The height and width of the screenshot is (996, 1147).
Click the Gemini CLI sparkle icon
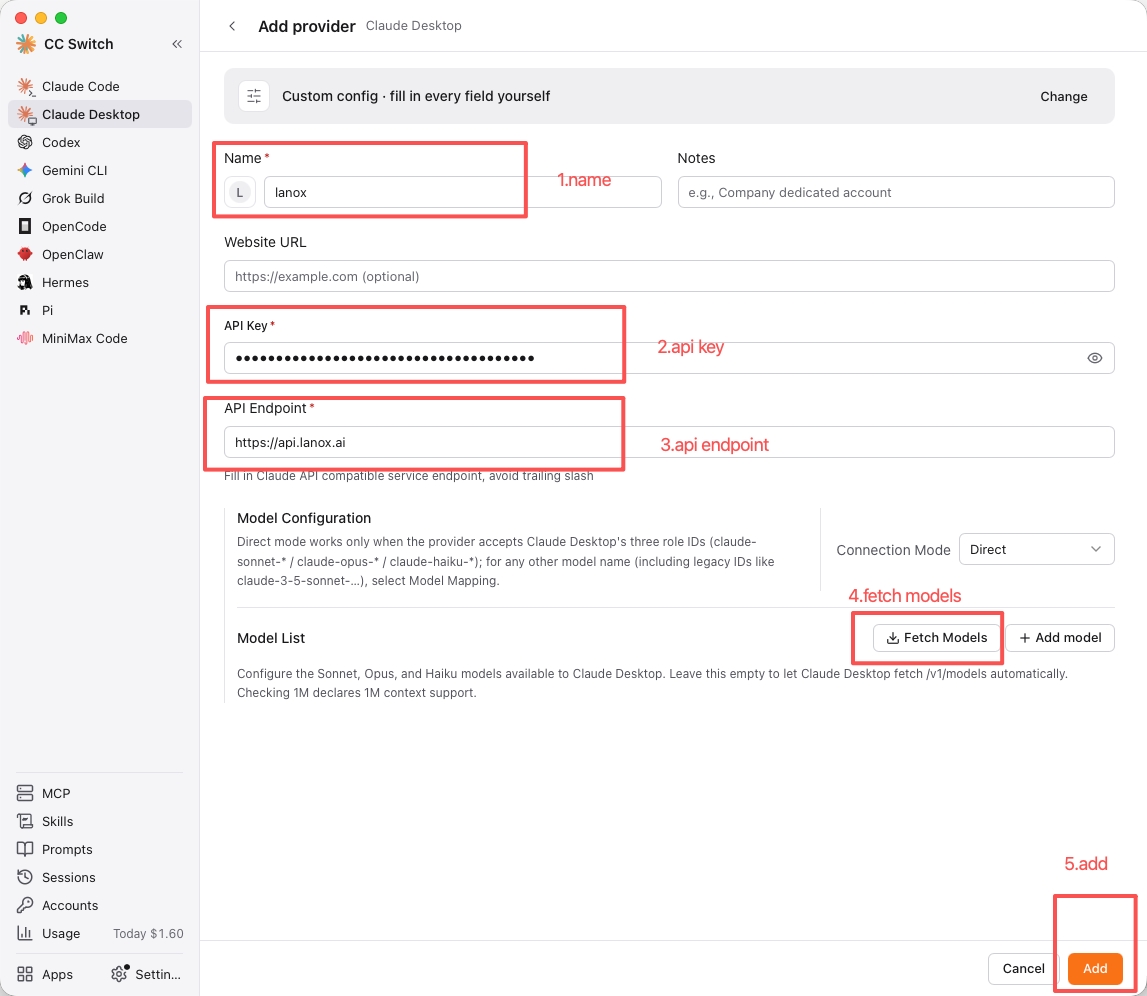(x=25, y=170)
